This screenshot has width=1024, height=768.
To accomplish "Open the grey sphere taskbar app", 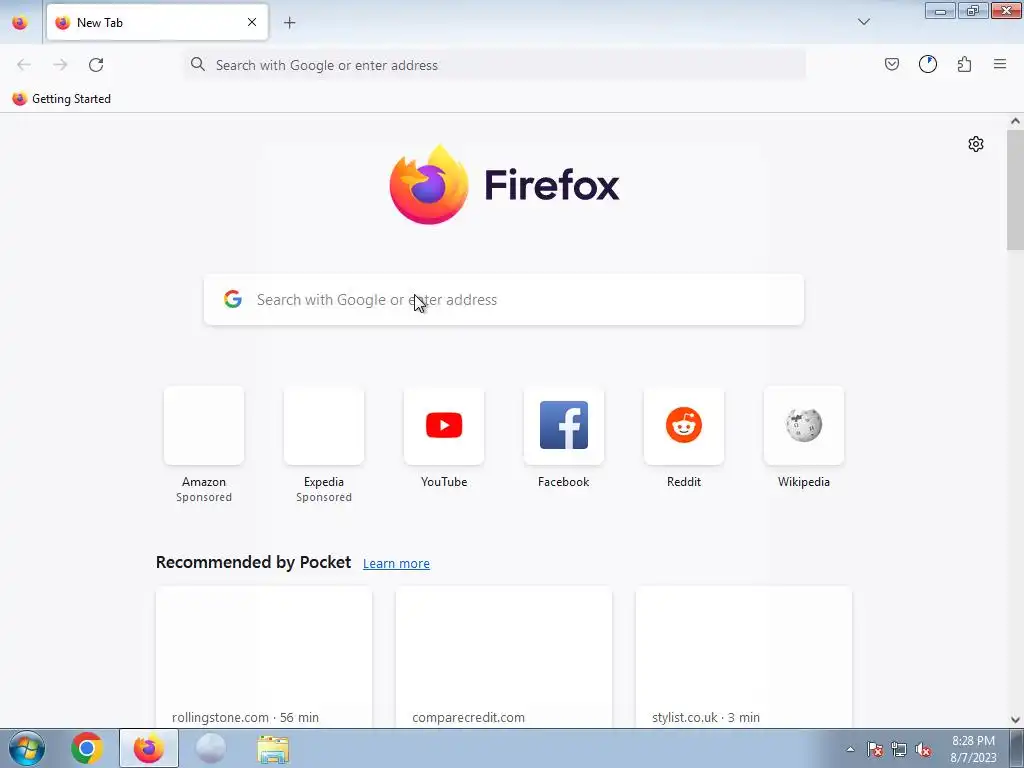I will point(210,748).
